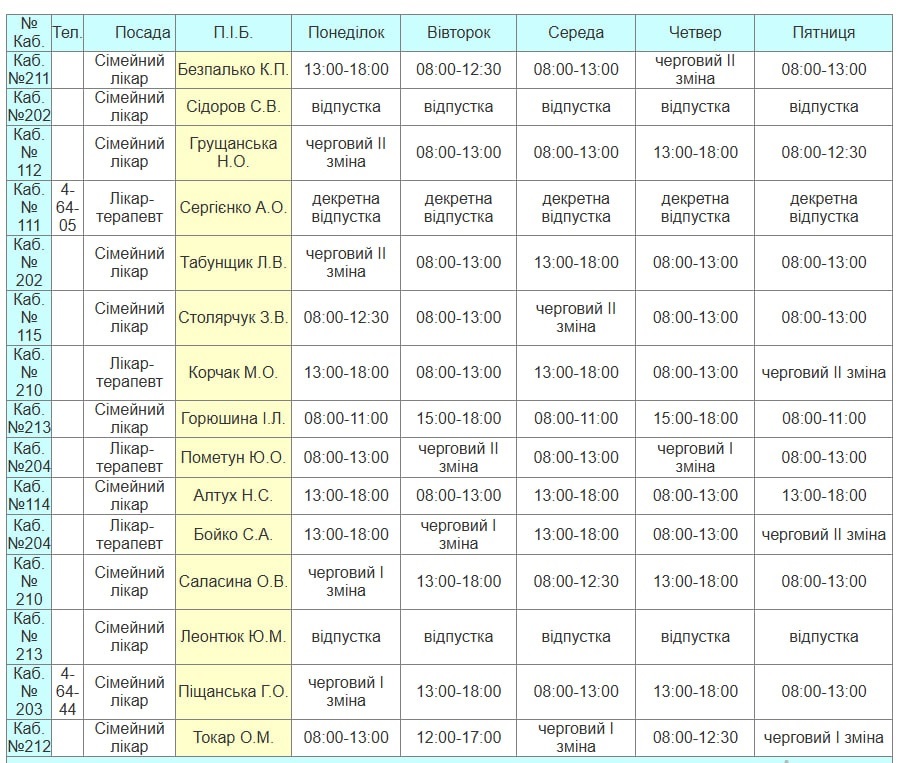Viewport: 901px width, 763px height.
Task: Click the cabinet cell "Каб. №211"
Action: [x=29, y=70]
